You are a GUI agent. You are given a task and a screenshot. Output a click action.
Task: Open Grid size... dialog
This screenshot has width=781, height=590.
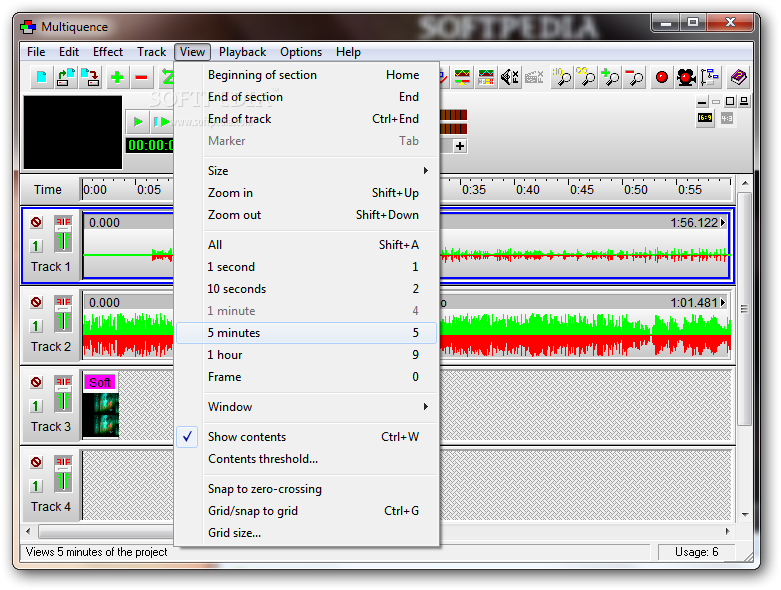306,533
